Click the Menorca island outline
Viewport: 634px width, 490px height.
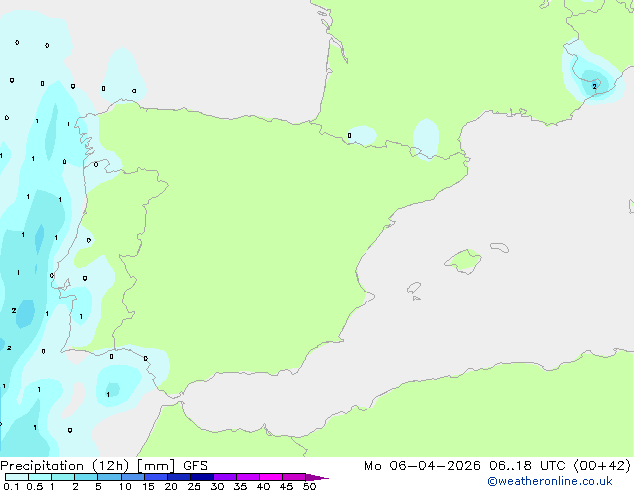coord(500,247)
